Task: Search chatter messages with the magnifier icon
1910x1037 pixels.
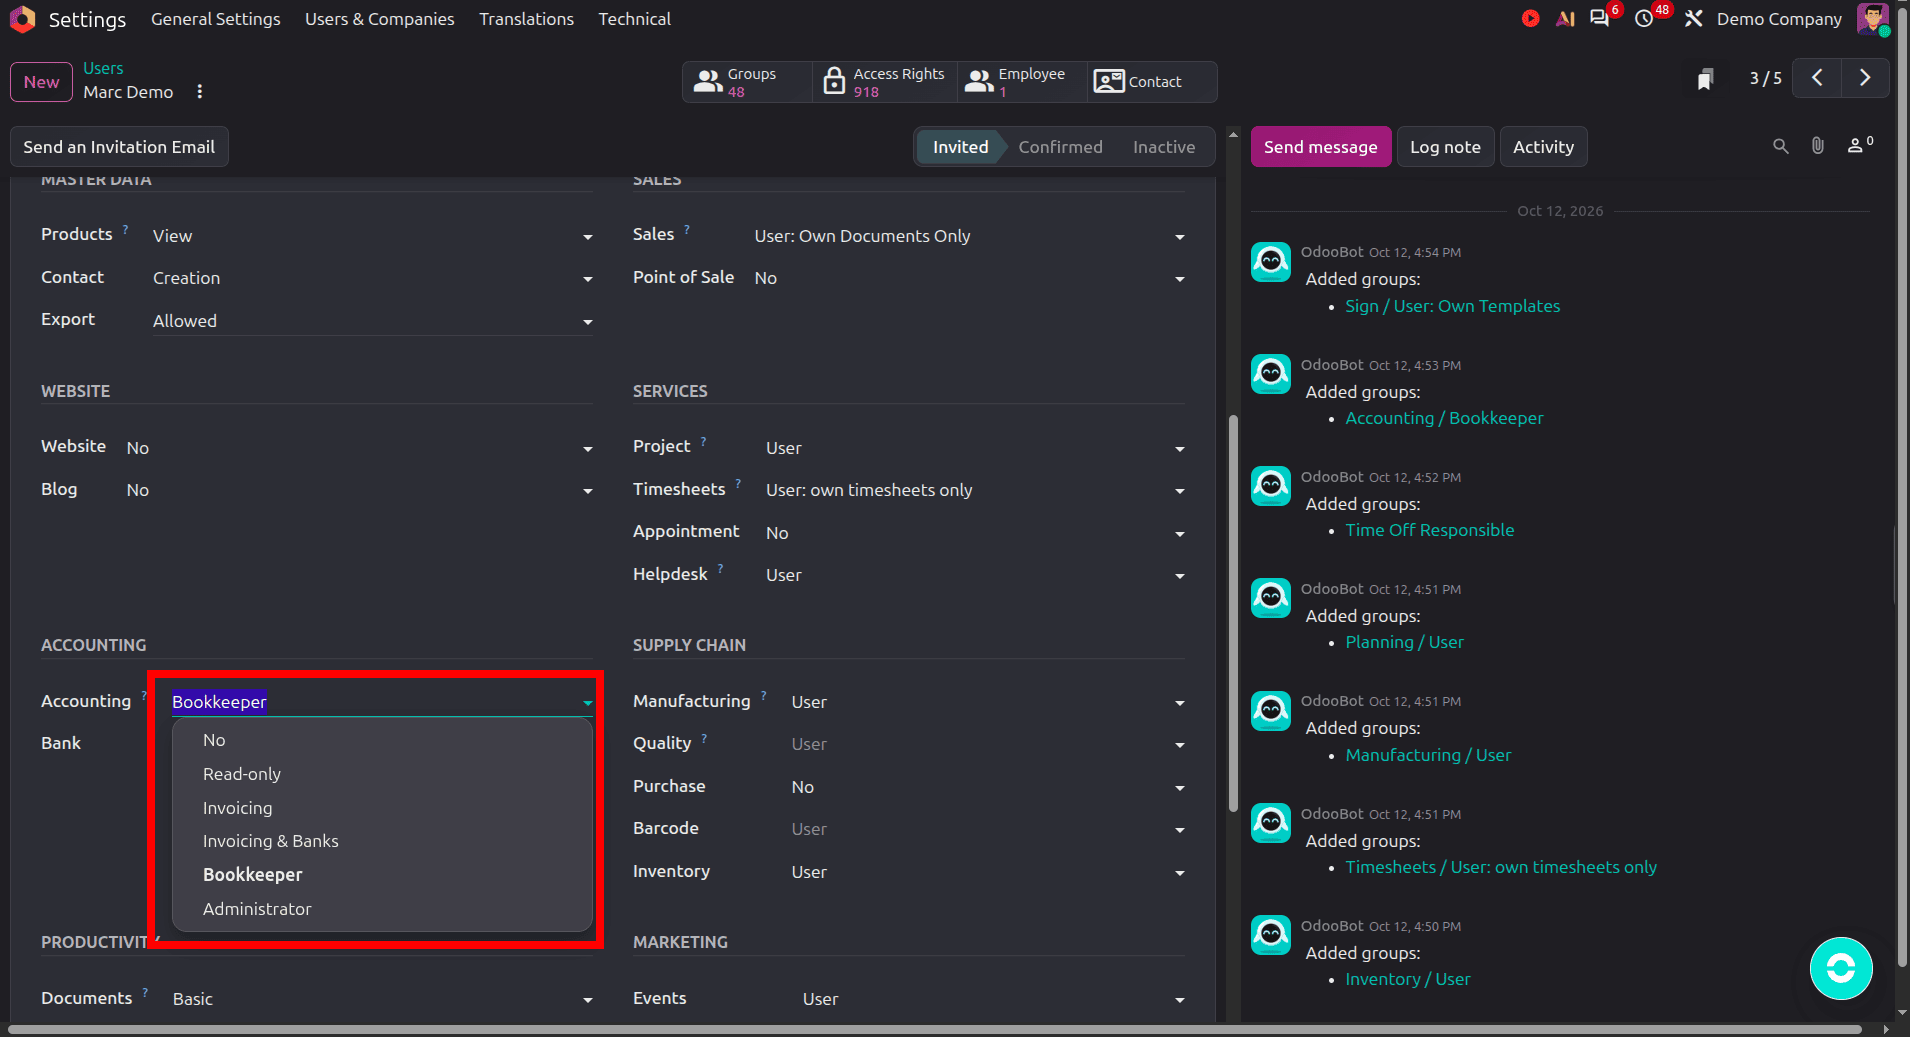Action: click(1780, 146)
